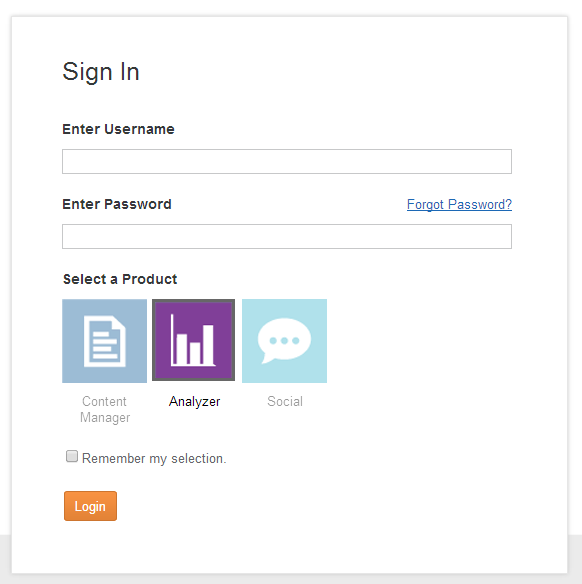Open the Forgot Password? link
Screen dimensions: 582x584
pos(459,204)
